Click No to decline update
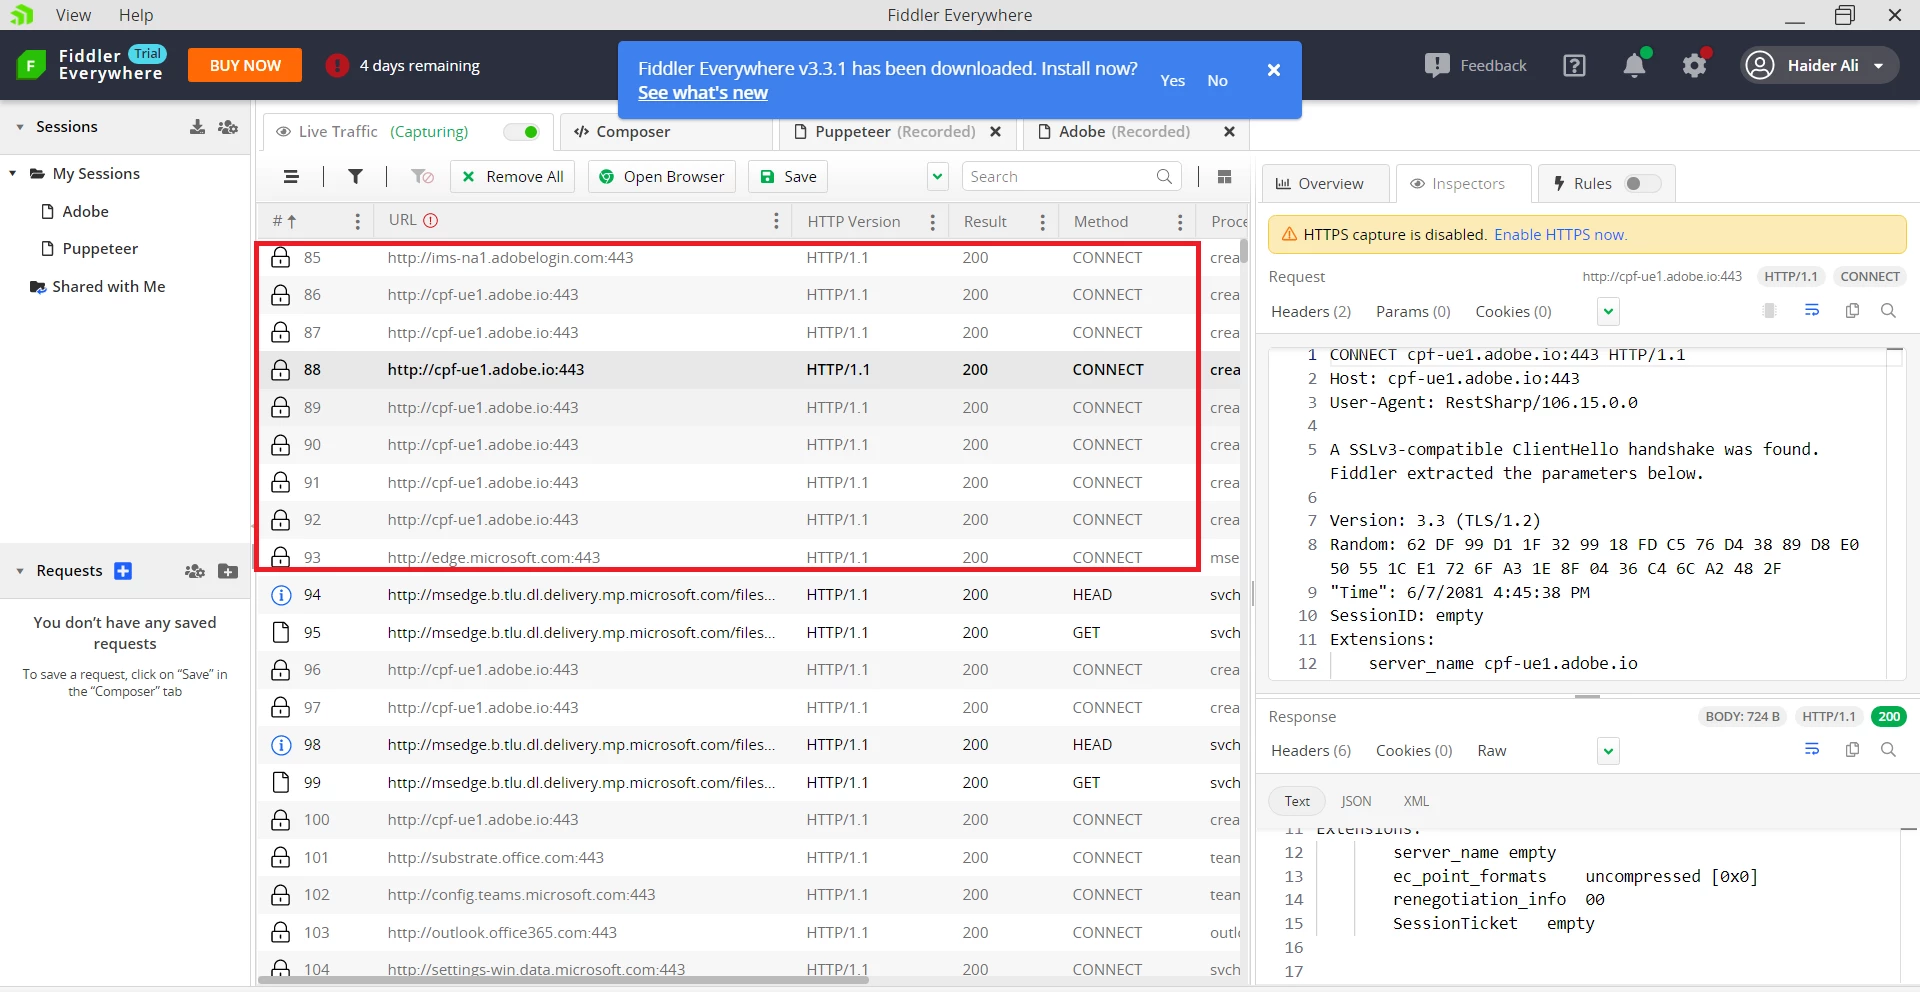1920x992 pixels. (x=1217, y=81)
